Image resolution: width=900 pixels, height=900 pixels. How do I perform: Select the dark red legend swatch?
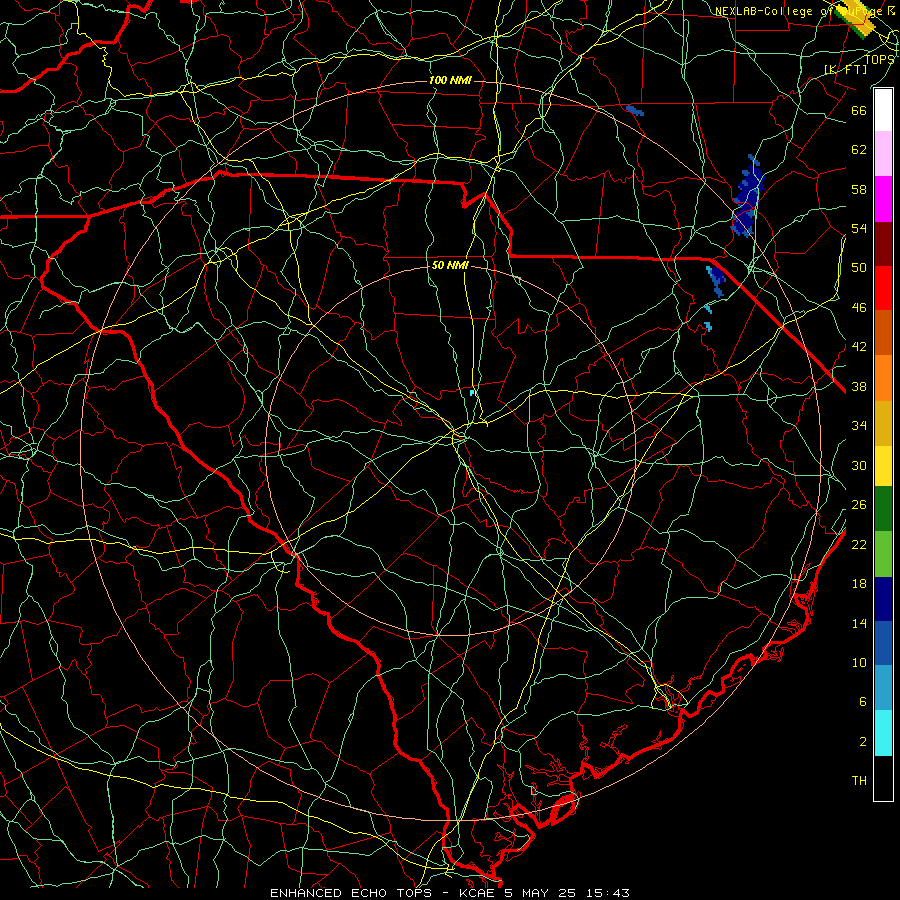tap(883, 244)
